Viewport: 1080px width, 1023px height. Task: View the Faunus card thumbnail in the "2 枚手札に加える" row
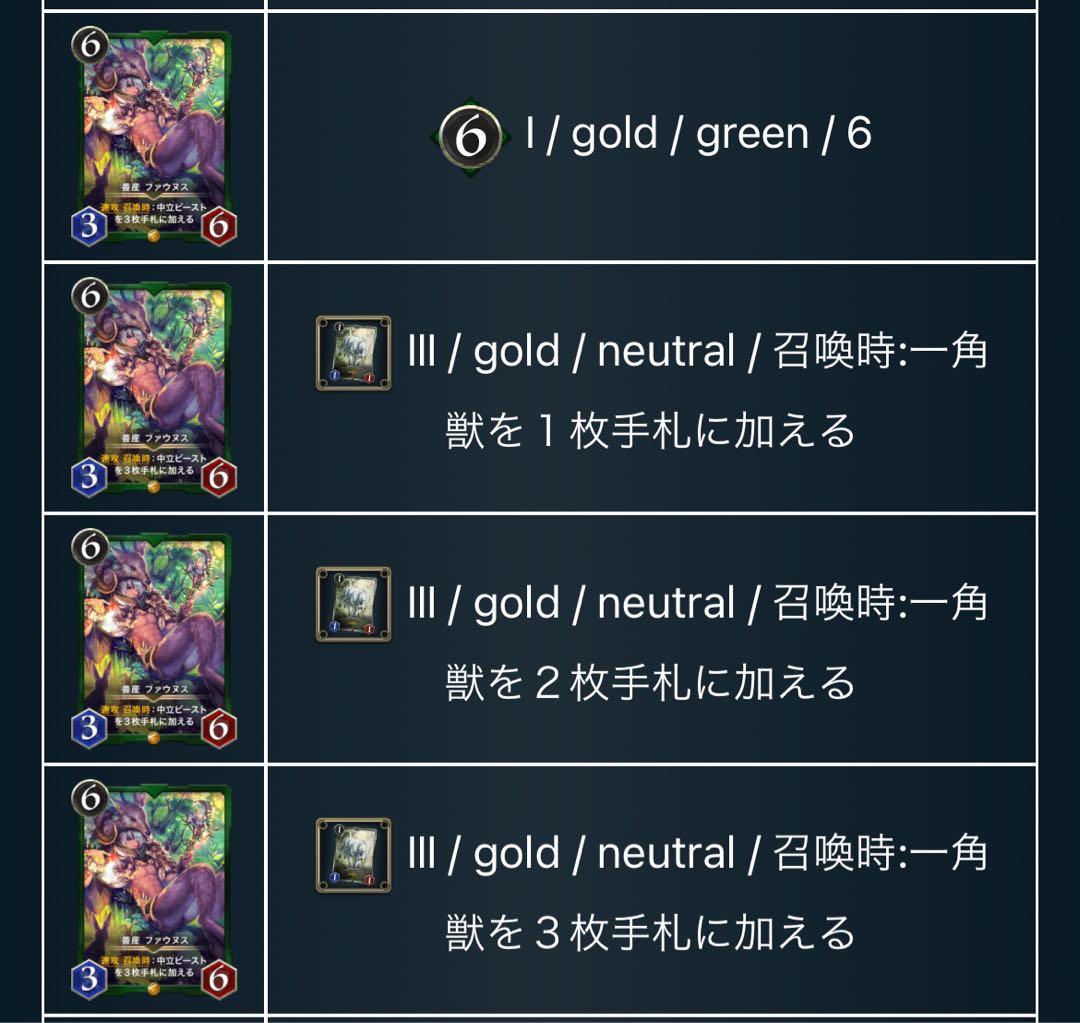[x=154, y=639]
